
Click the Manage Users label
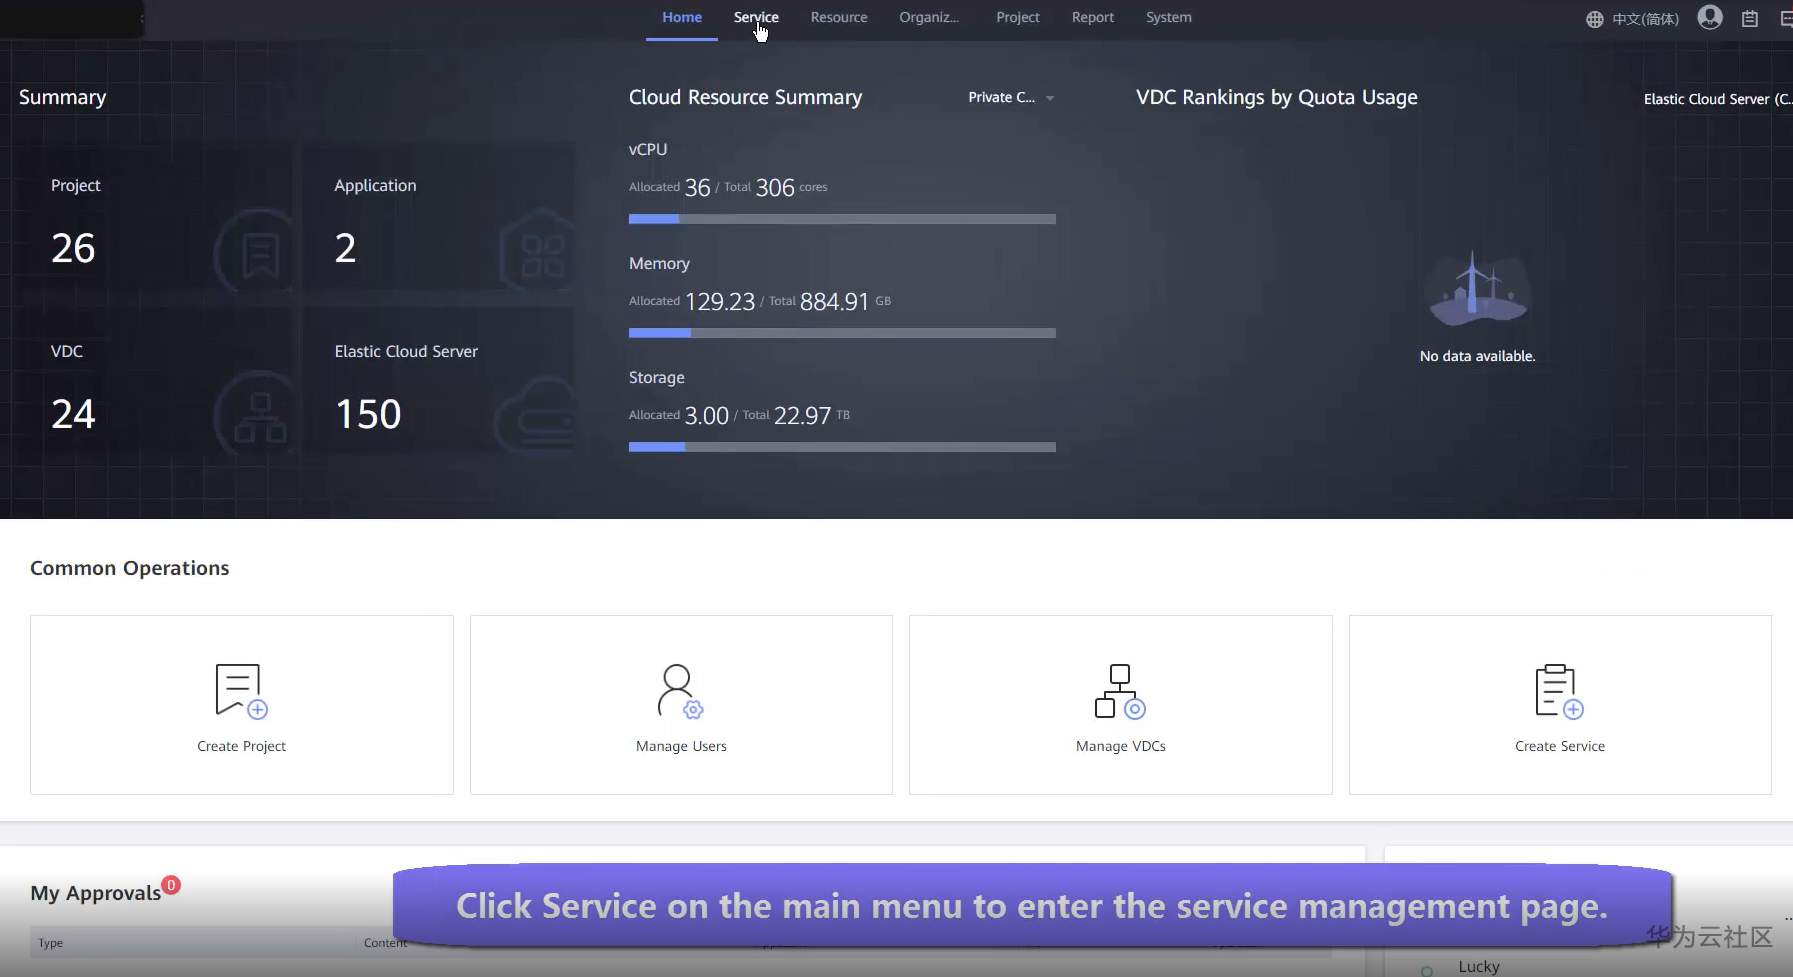coord(681,746)
